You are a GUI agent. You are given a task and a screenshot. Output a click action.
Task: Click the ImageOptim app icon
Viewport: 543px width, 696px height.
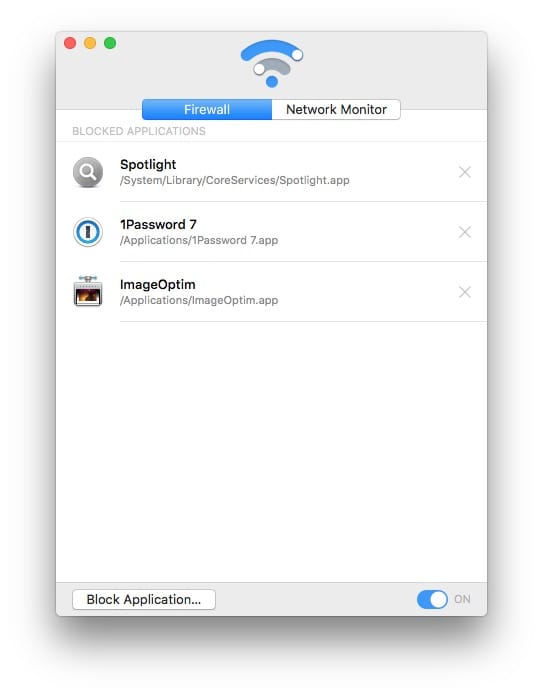pyautogui.click(x=88, y=292)
